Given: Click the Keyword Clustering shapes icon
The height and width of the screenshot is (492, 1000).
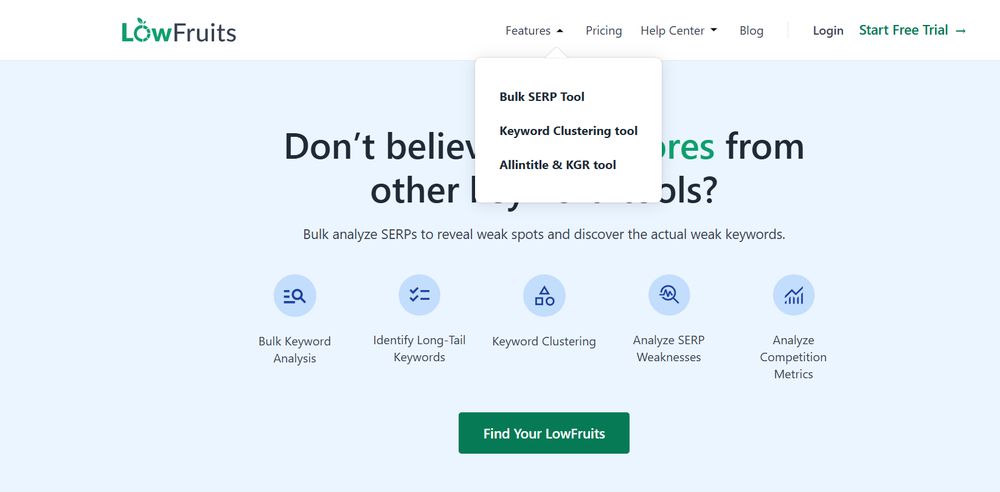Looking at the screenshot, I should tap(544, 295).
